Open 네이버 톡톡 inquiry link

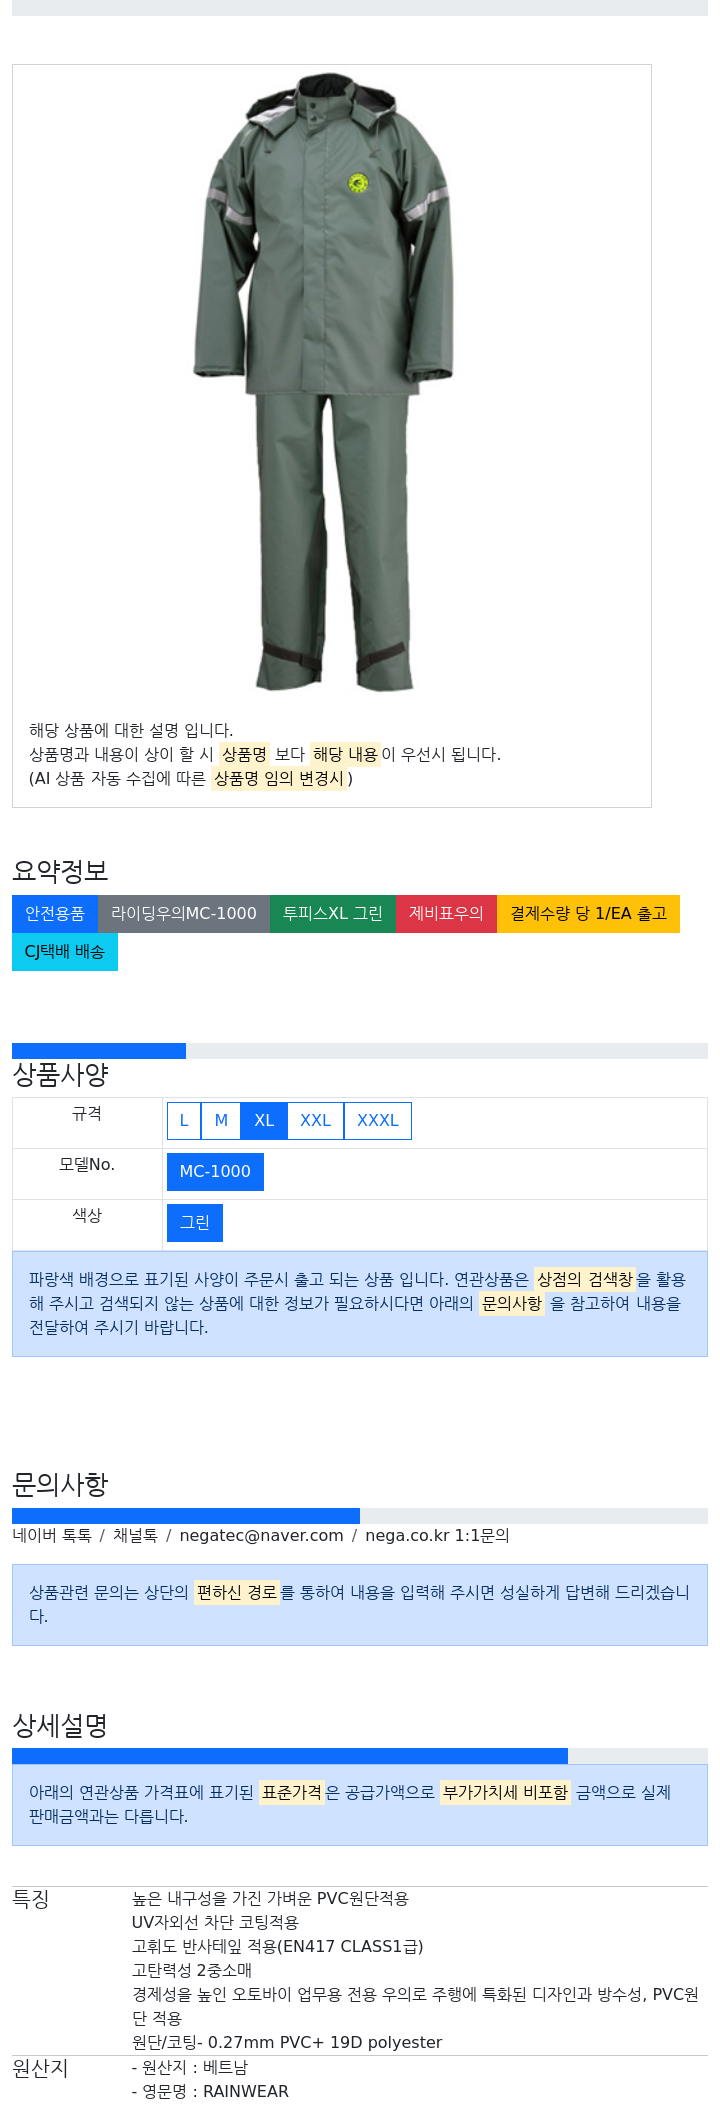pos(52,1536)
